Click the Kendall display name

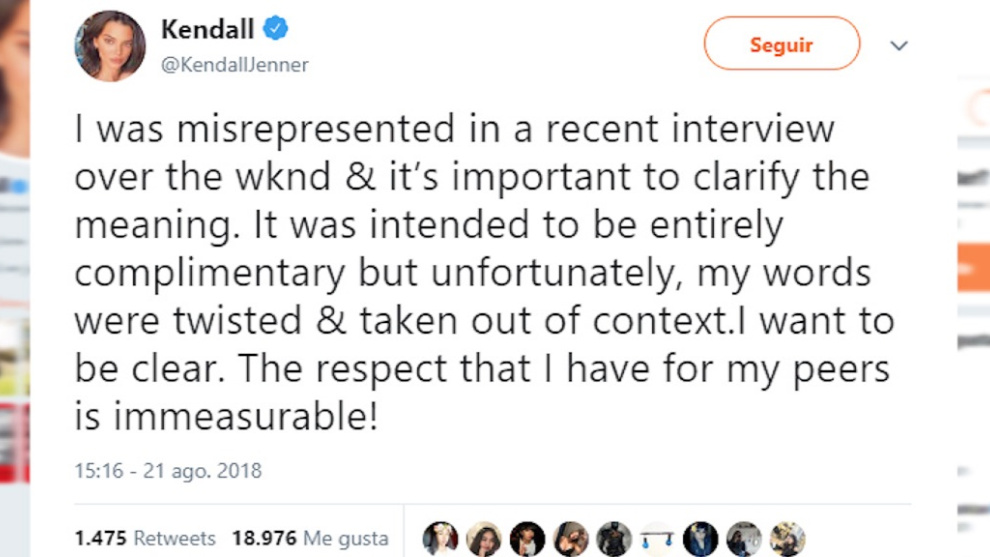(207, 30)
